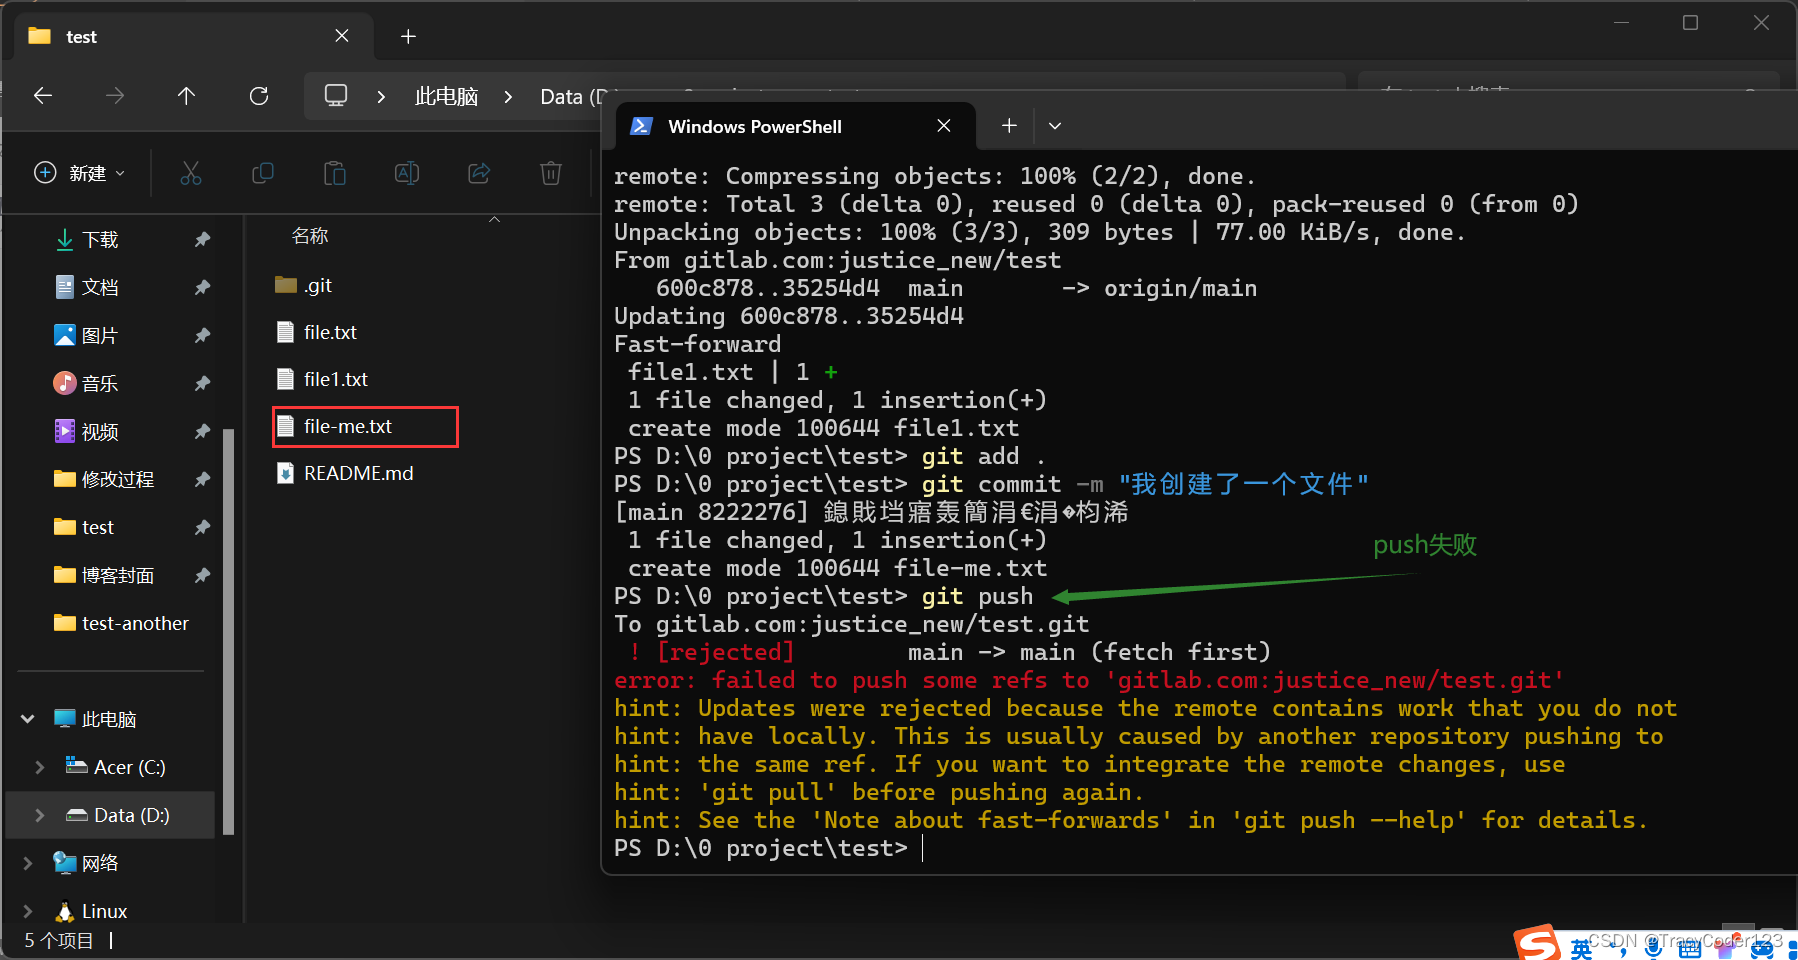Expand the 网络 tree node
This screenshot has width=1798, height=960.
pyautogui.click(x=28, y=863)
